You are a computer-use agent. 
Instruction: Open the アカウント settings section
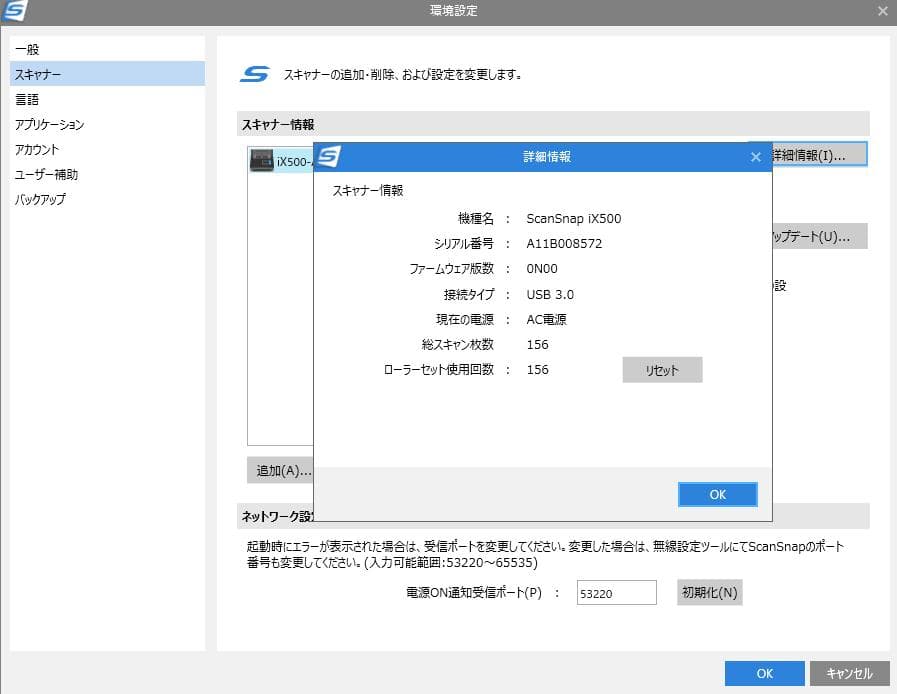coord(38,149)
